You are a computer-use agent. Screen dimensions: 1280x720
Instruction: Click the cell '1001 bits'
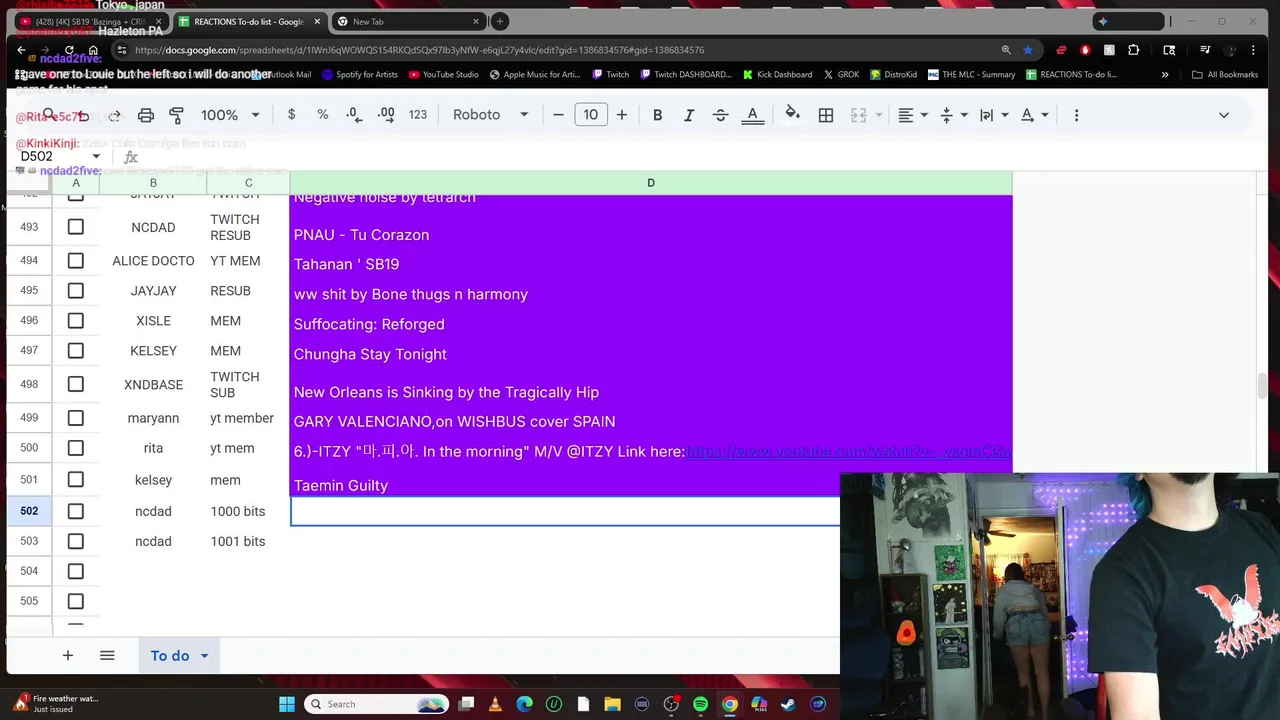coord(248,541)
